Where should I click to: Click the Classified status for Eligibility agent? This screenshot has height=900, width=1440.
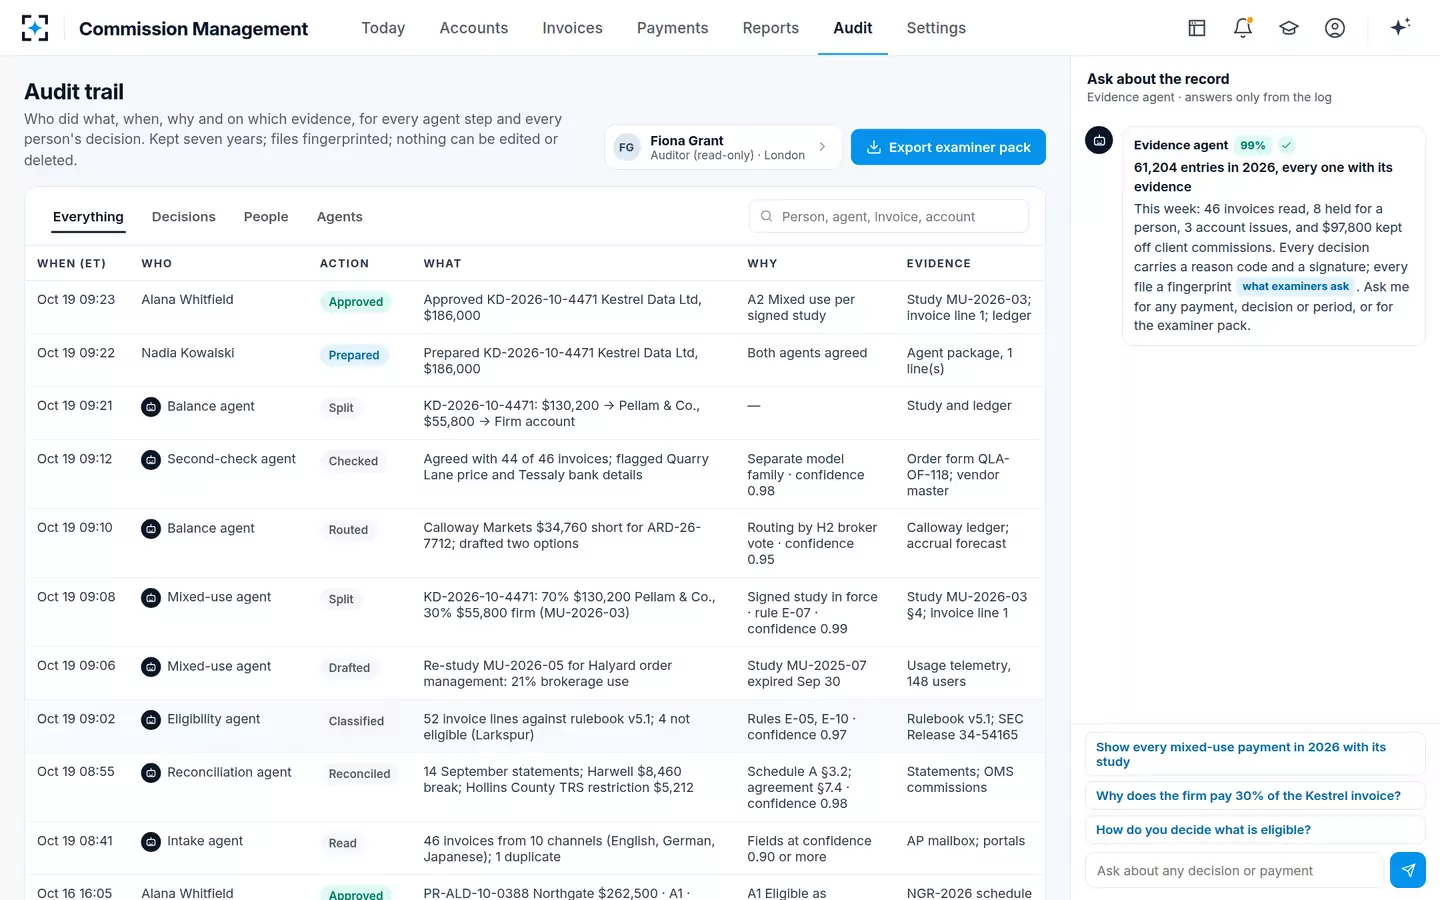[356, 721]
